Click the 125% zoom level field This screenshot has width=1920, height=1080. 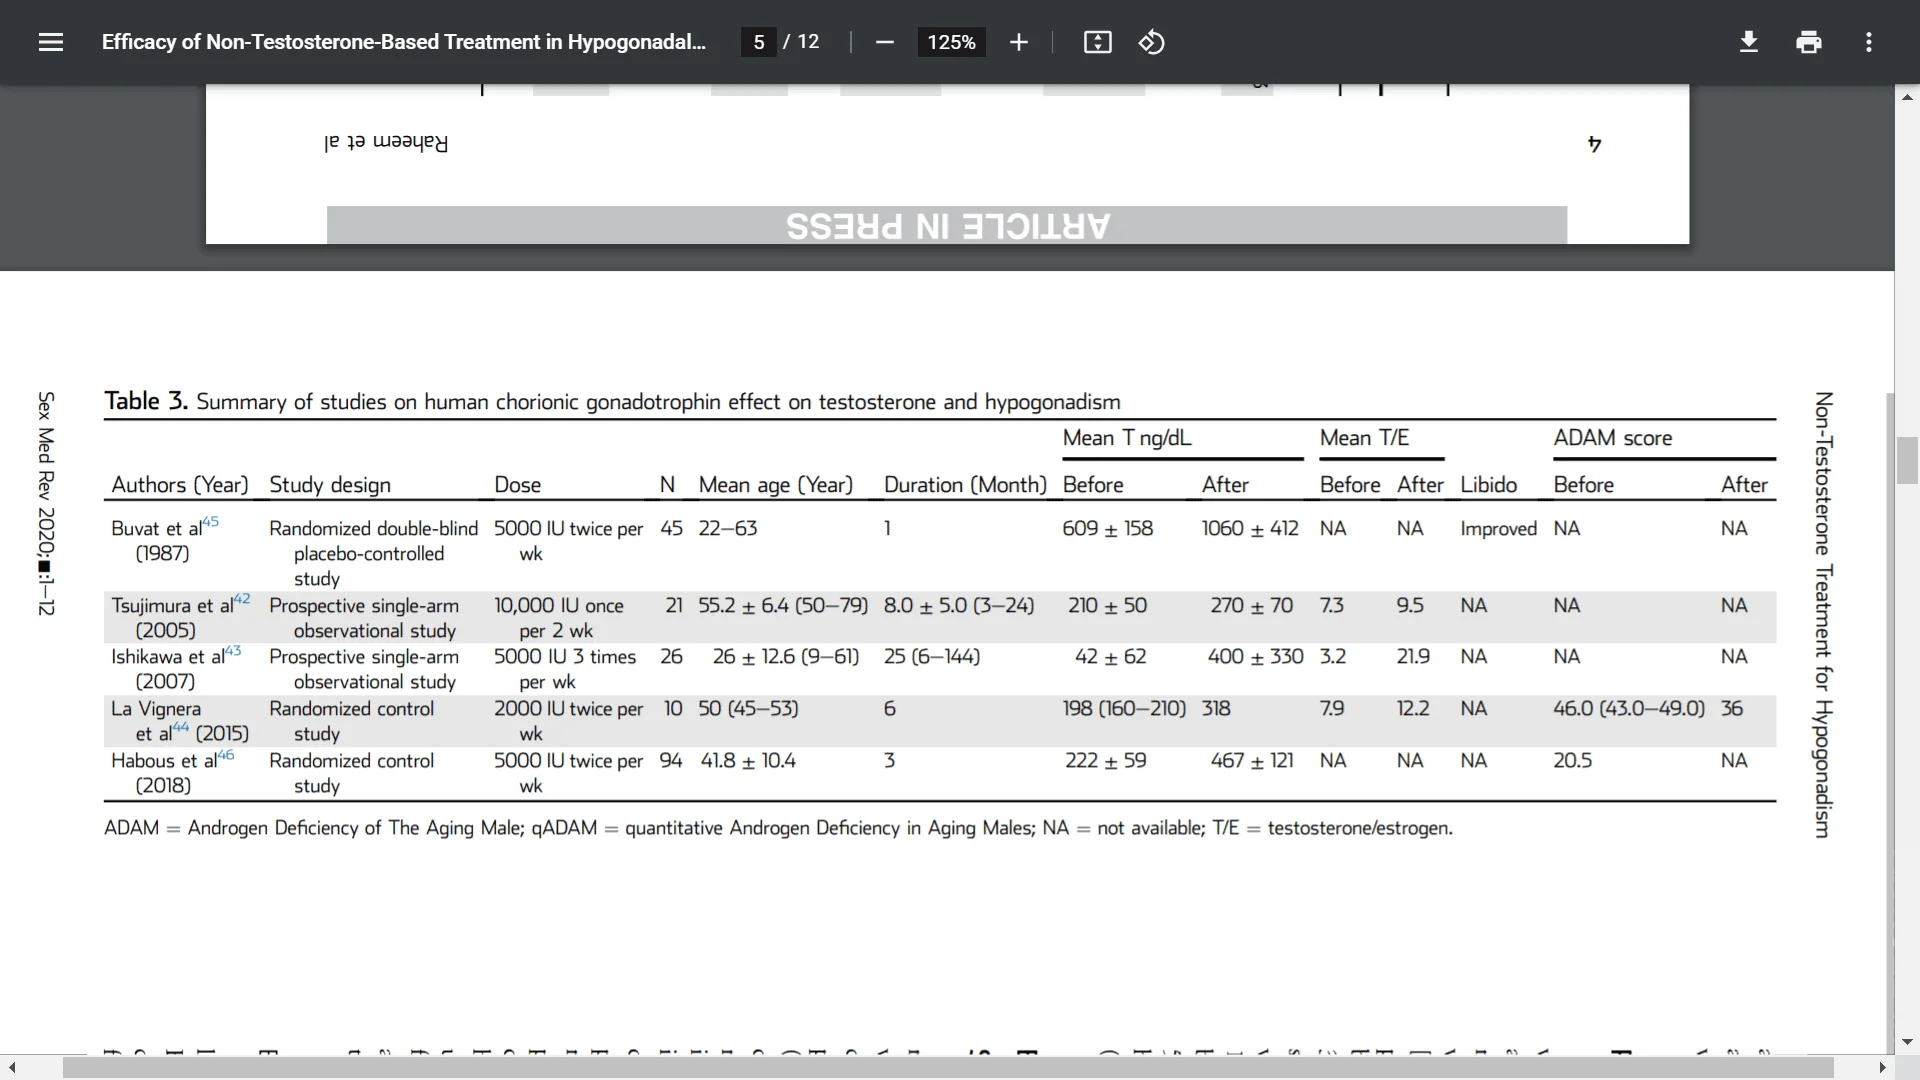pyautogui.click(x=951, y=42)
